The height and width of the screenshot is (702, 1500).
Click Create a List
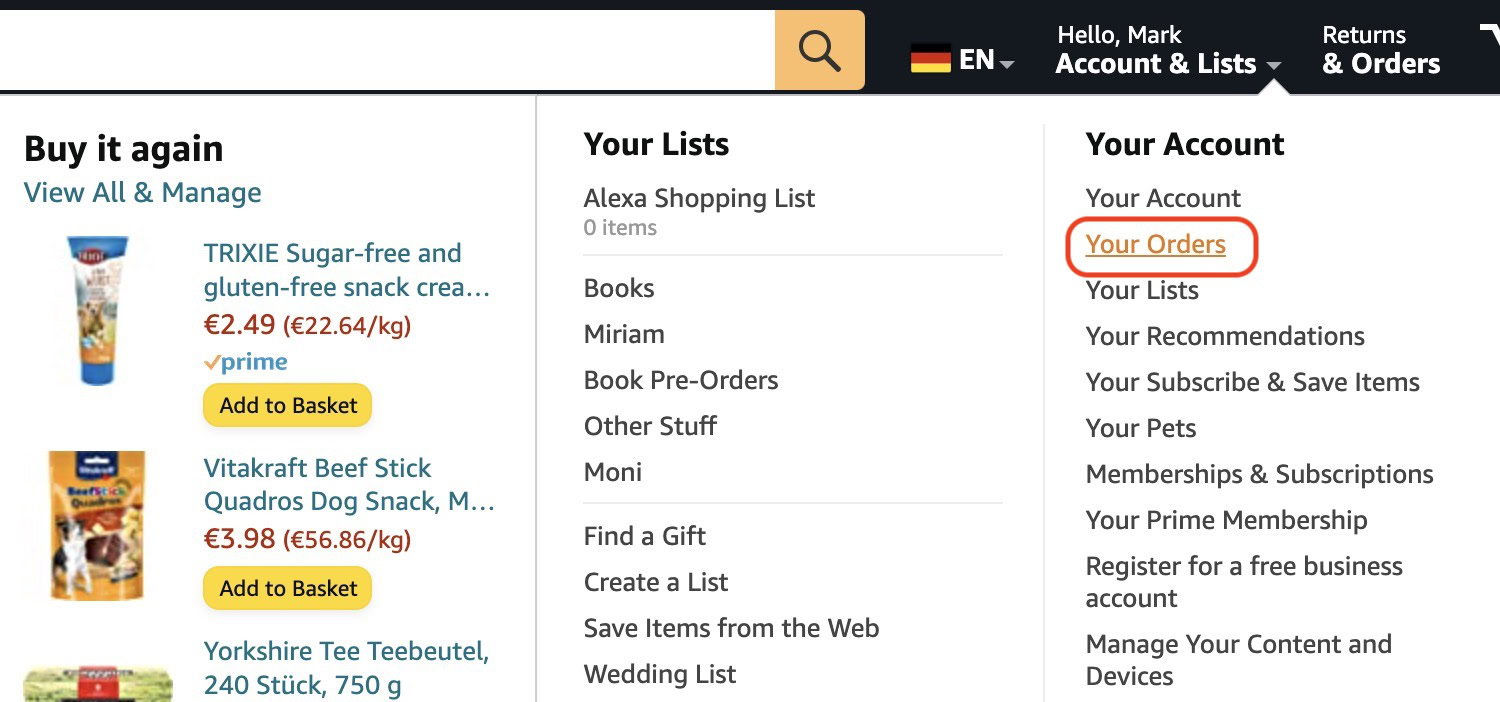[655, 582]
